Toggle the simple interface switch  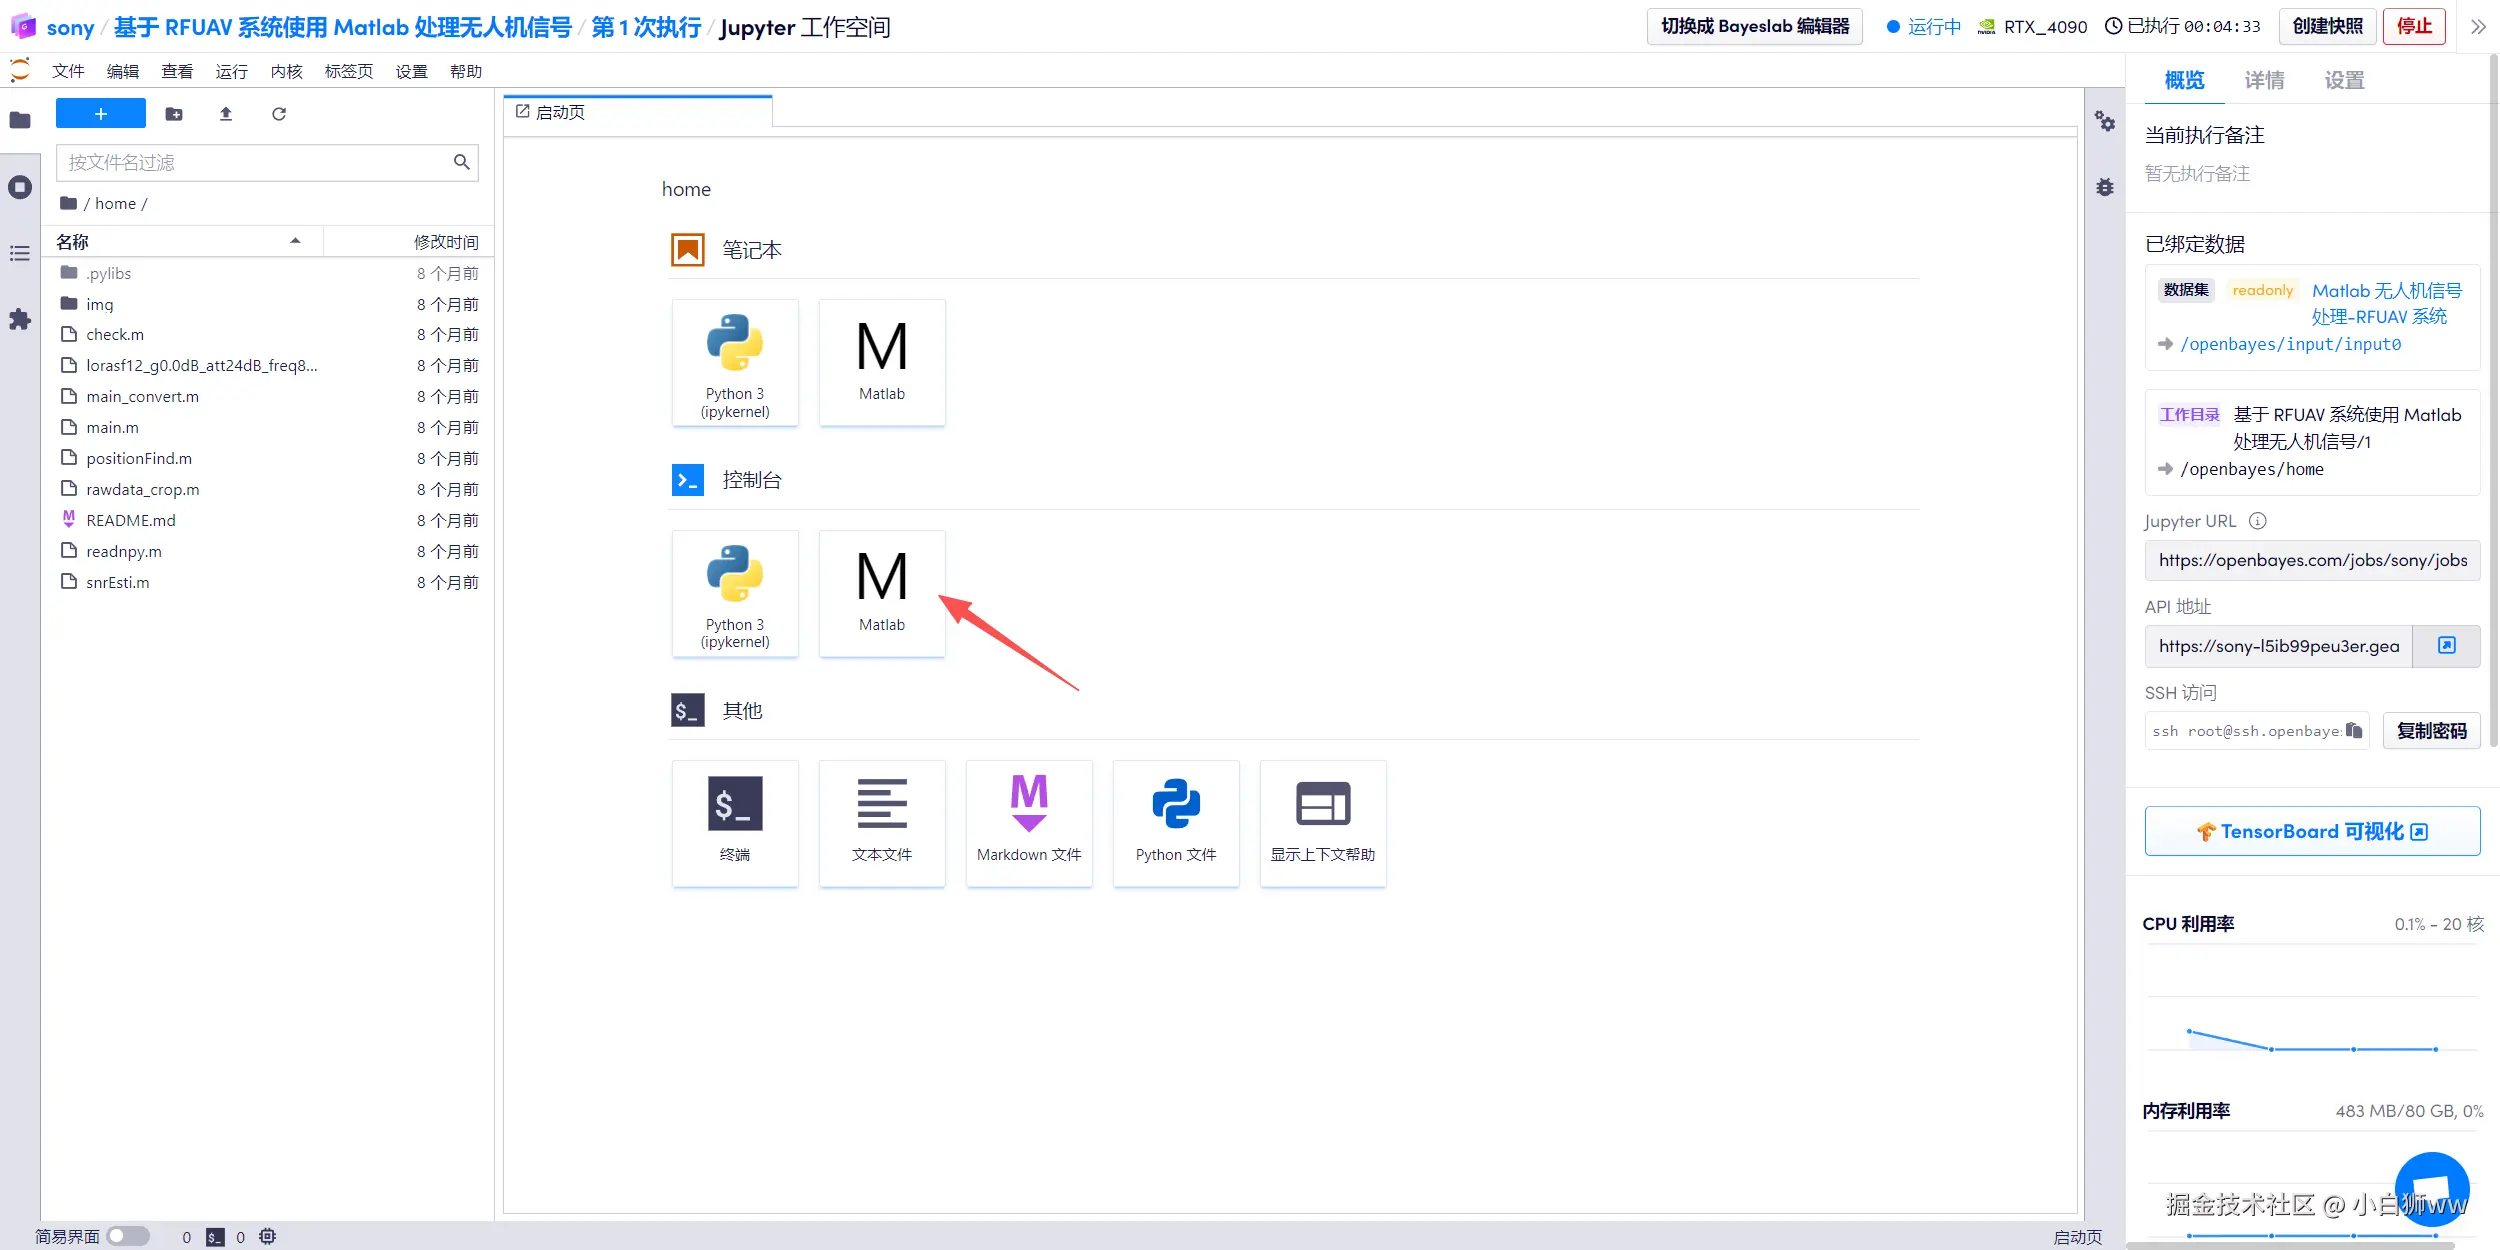[128, 1236]
